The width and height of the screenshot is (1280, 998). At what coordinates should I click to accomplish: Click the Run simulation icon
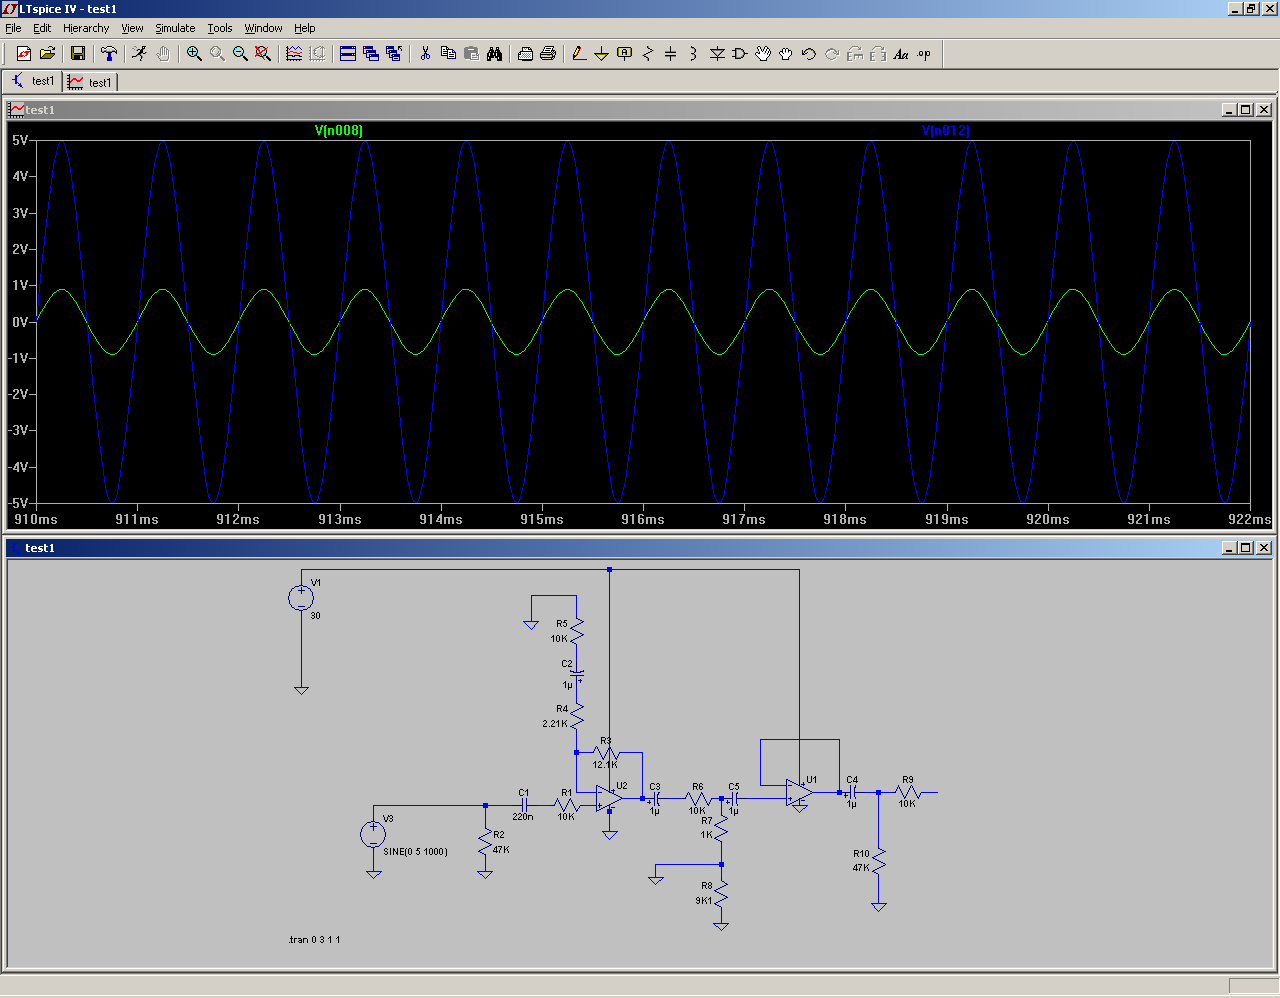pyautogui.click(x=139, y=54)
